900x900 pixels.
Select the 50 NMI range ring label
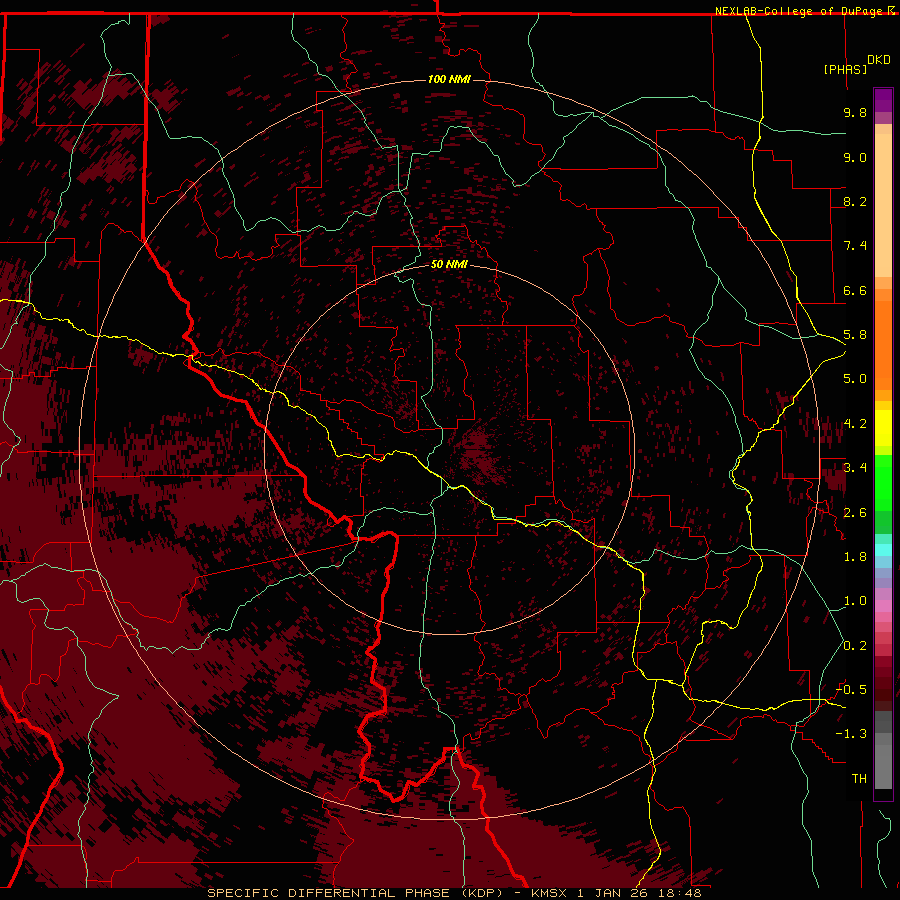pyautogui.click(x=449, y=264)
